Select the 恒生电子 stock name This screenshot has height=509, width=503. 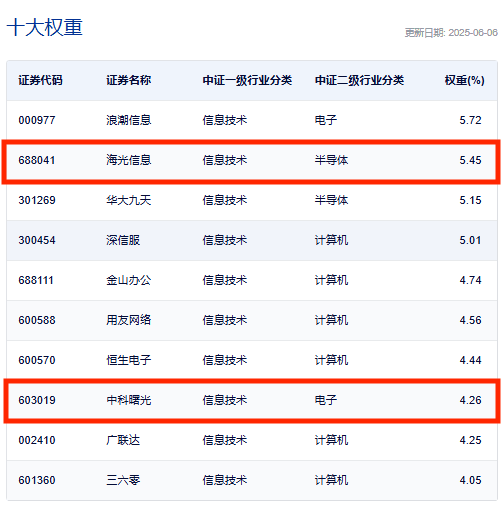coord(129,360)
